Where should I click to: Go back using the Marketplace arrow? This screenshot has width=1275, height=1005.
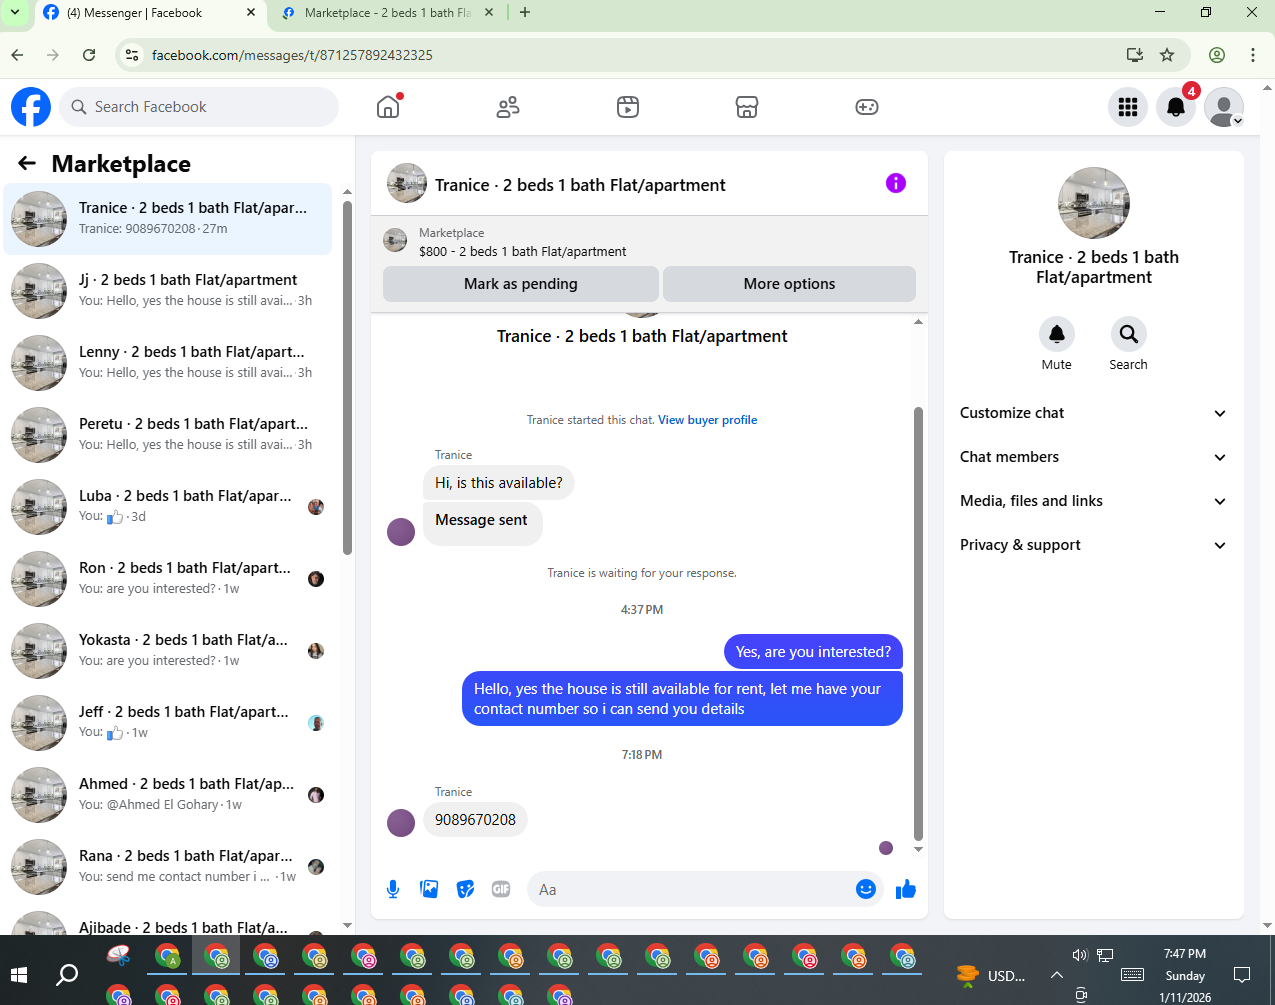tap(27, 163)
